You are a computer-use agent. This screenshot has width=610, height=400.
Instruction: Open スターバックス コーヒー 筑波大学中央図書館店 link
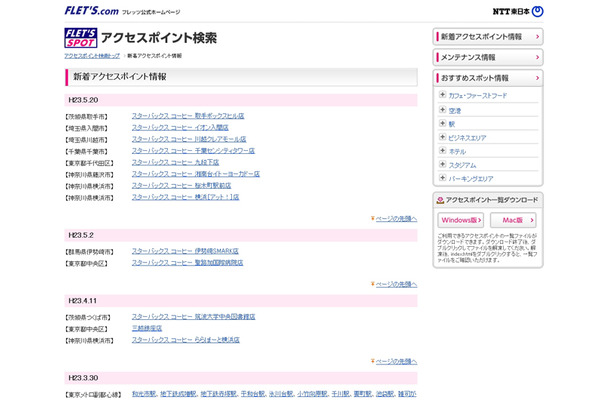pyautogui.click(x=194, y=317)
